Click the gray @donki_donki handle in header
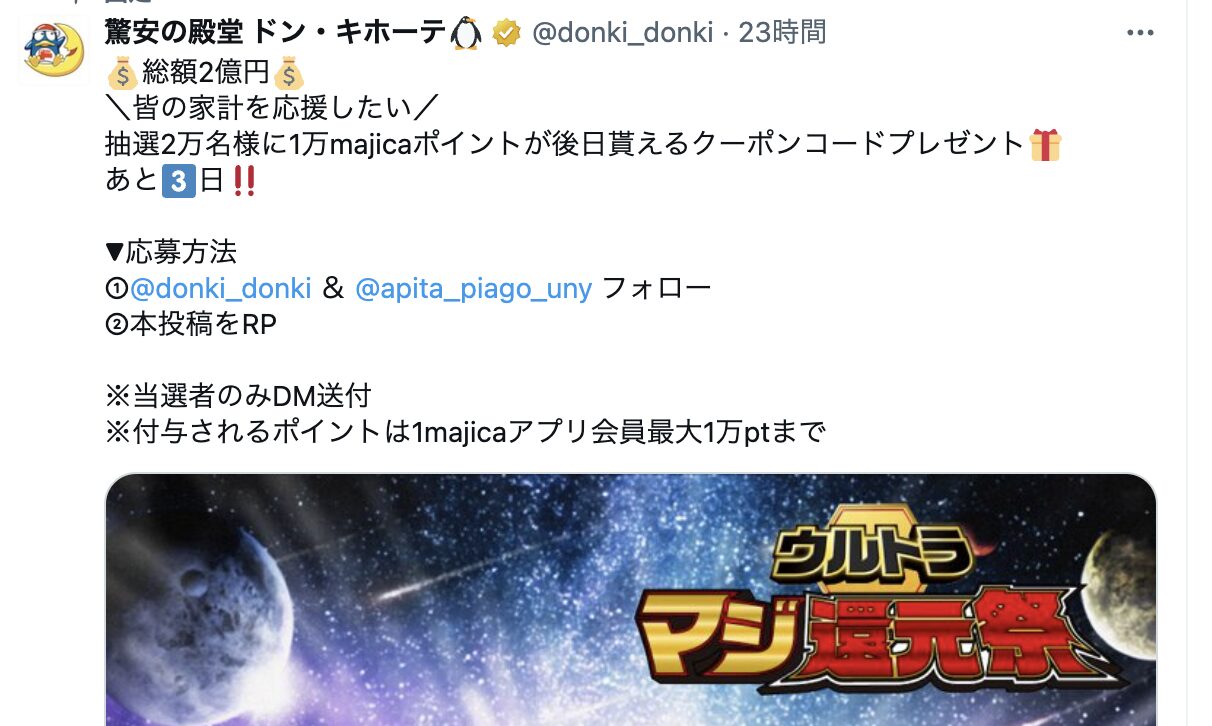 coord(622,33)
